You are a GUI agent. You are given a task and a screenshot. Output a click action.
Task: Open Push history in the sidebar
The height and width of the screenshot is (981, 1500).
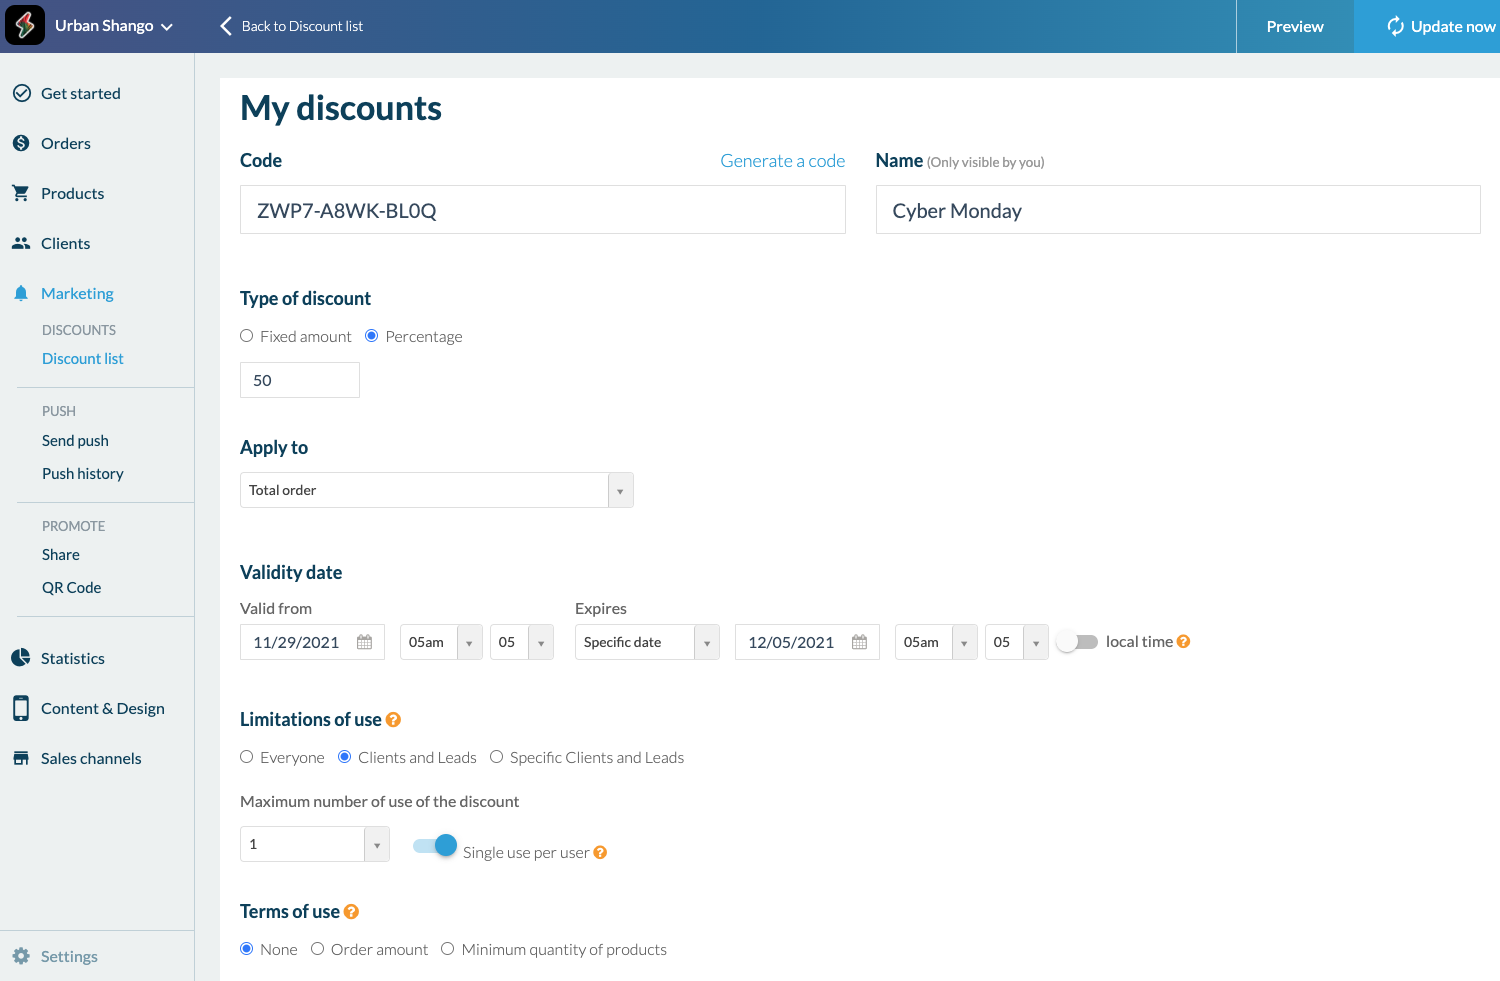click(x=83, y=474)
